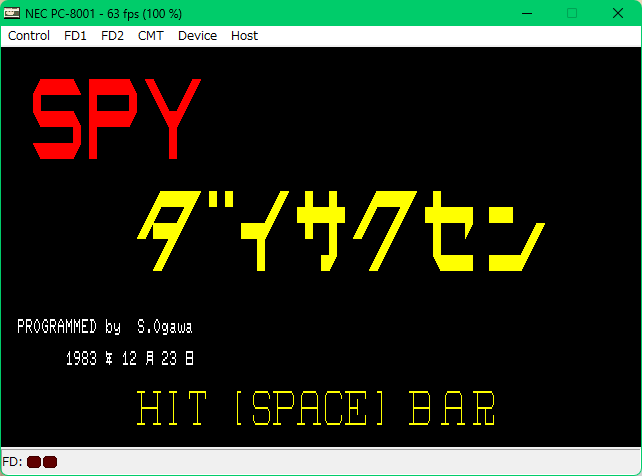Open the FD1 menu

75,36
